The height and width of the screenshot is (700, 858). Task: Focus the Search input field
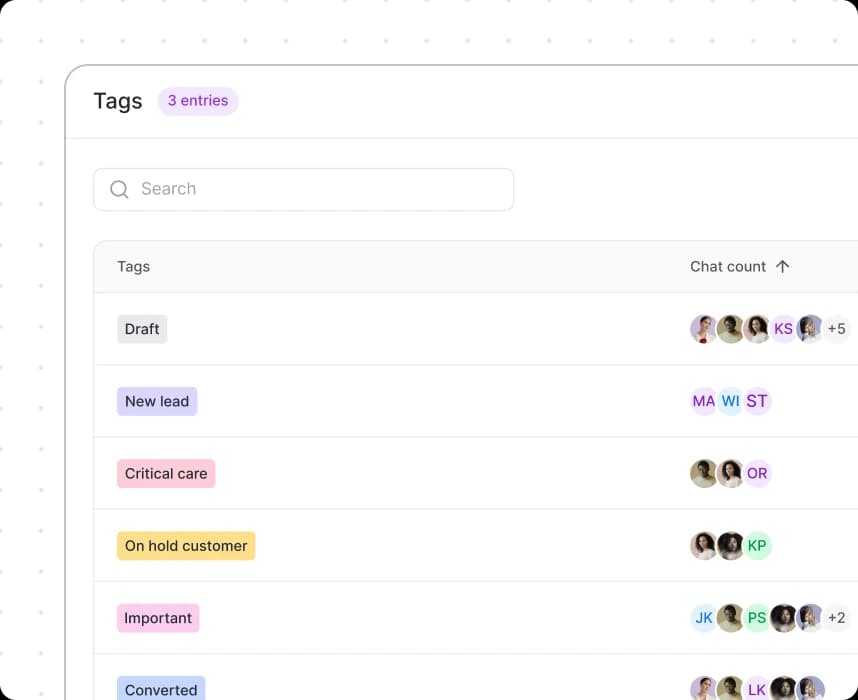point(304,189)
